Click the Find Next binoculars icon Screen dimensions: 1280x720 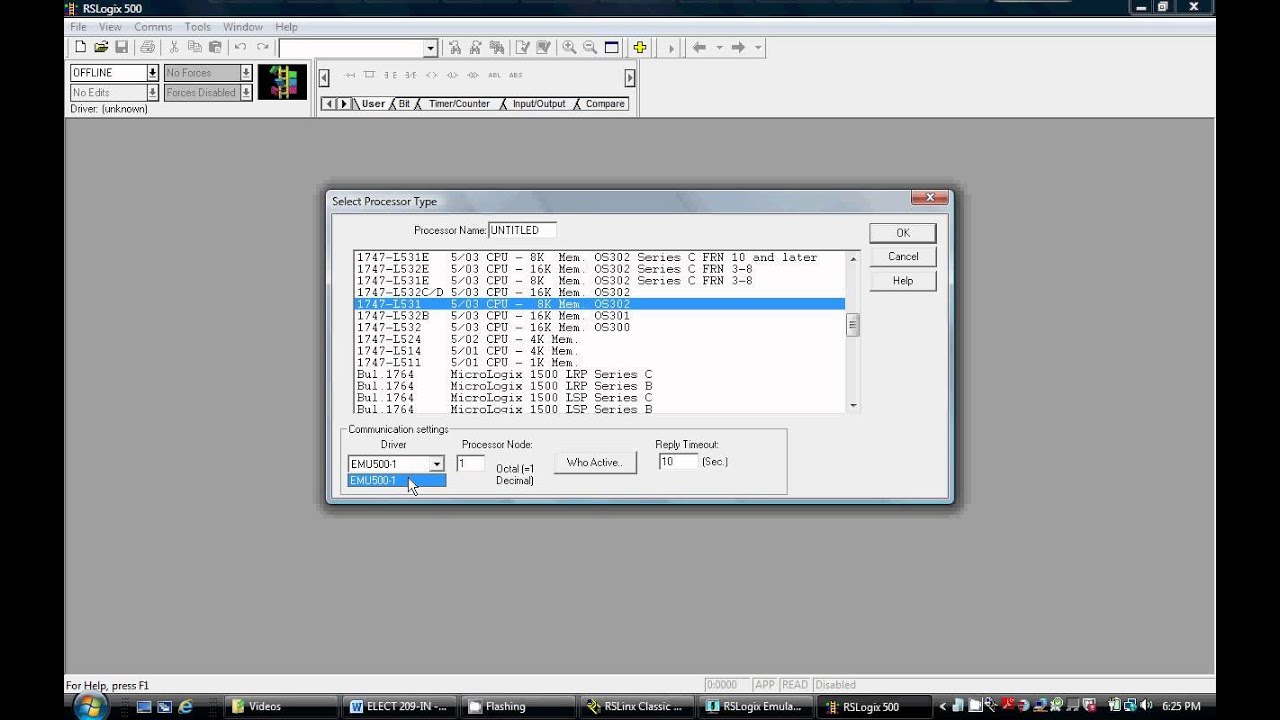point(475,47)
